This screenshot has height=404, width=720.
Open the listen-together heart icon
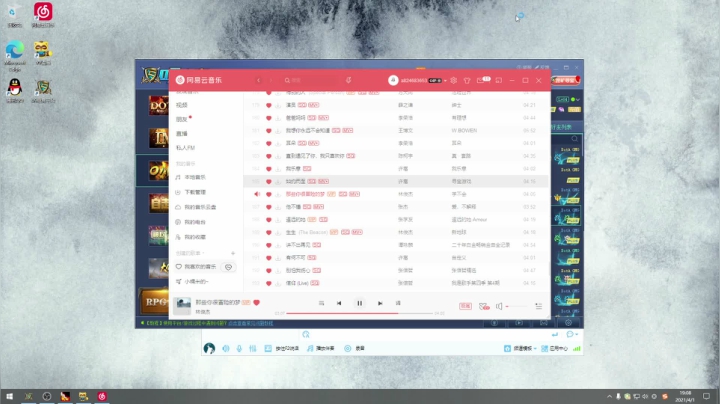click(x=484, y=306)
